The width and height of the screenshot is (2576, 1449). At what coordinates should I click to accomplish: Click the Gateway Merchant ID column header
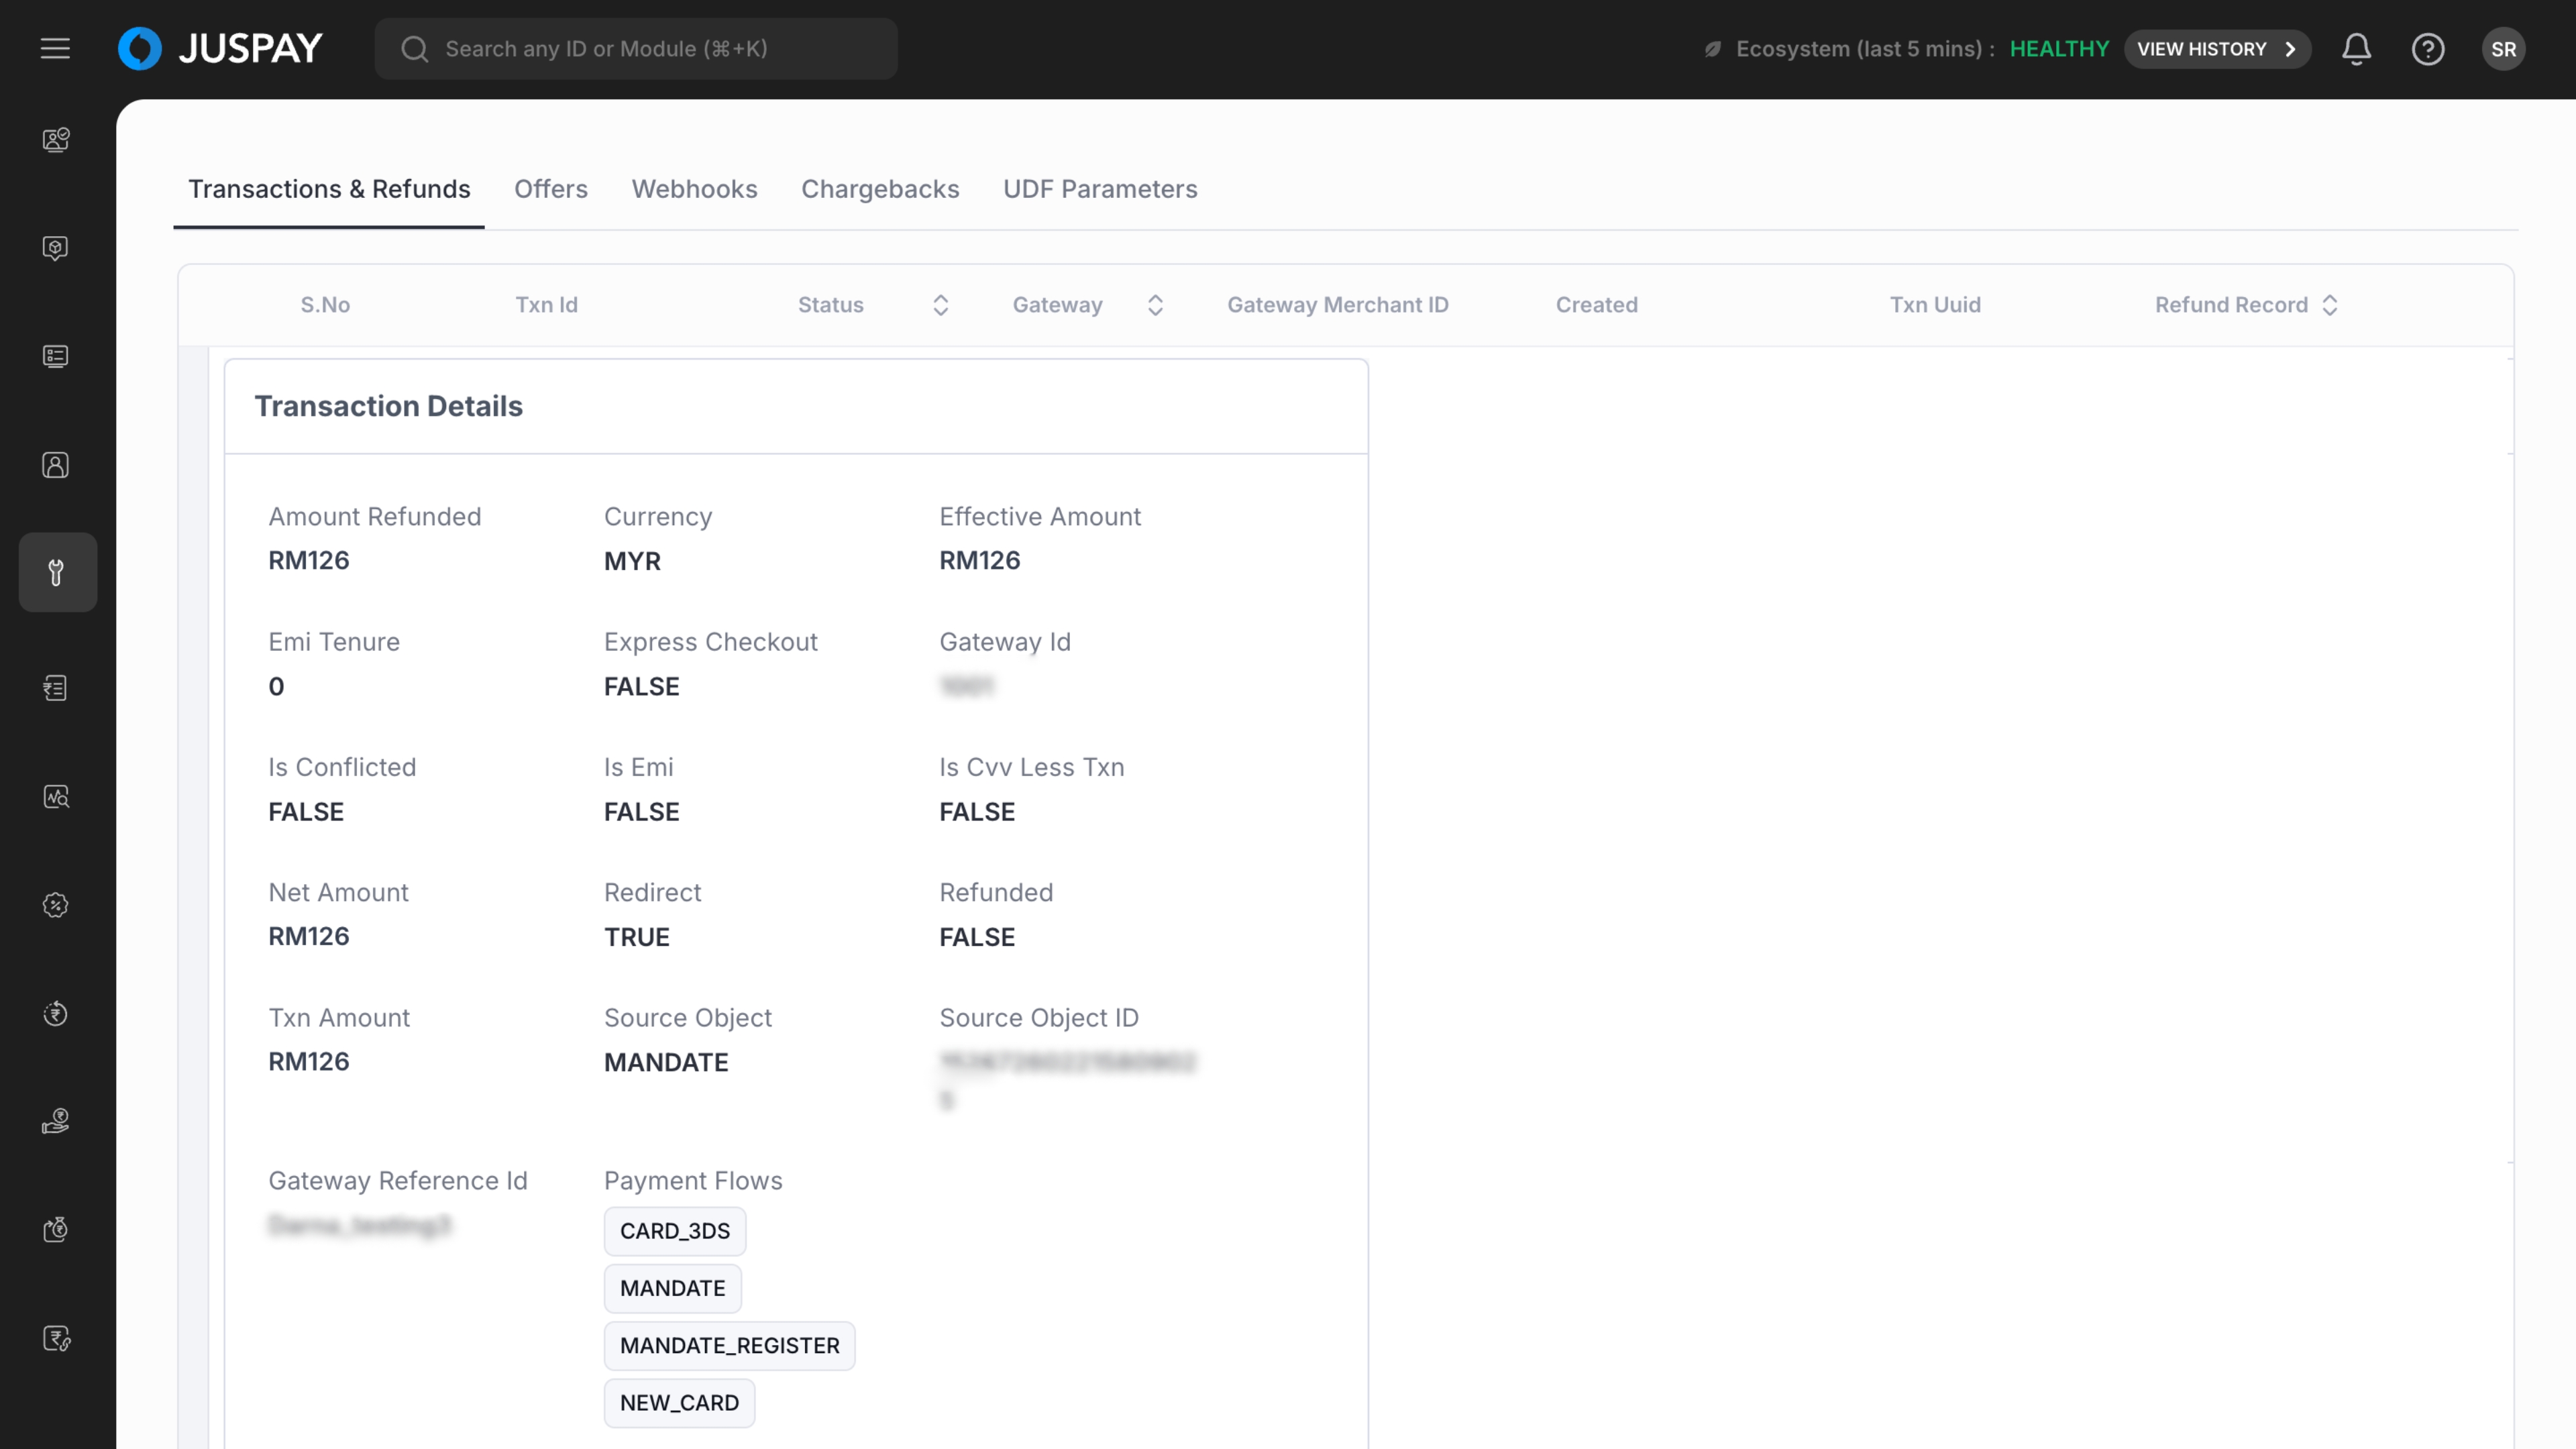coord(1338,305)
